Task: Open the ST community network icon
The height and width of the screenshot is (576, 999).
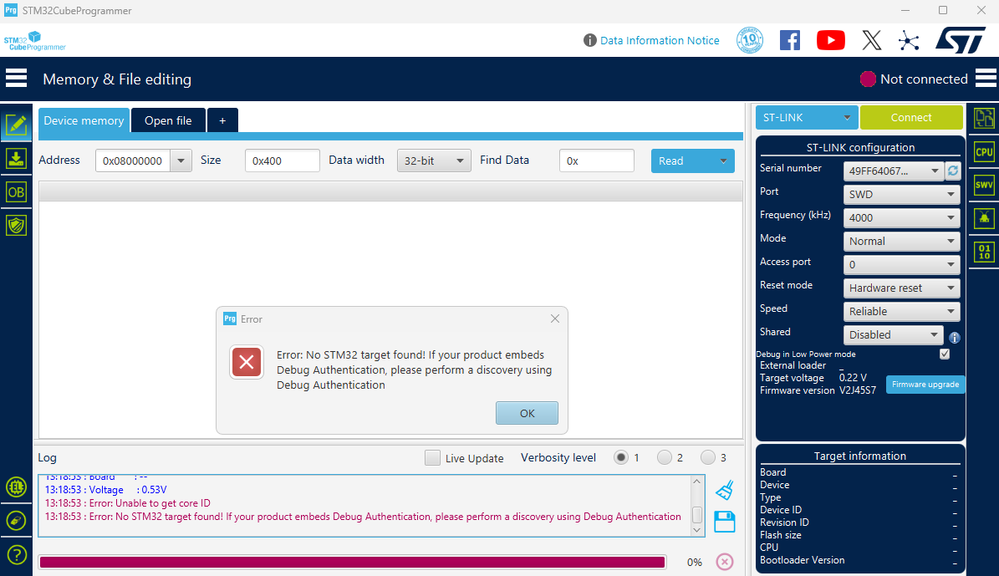Action: pyautogui.click(x=909, y=41)
